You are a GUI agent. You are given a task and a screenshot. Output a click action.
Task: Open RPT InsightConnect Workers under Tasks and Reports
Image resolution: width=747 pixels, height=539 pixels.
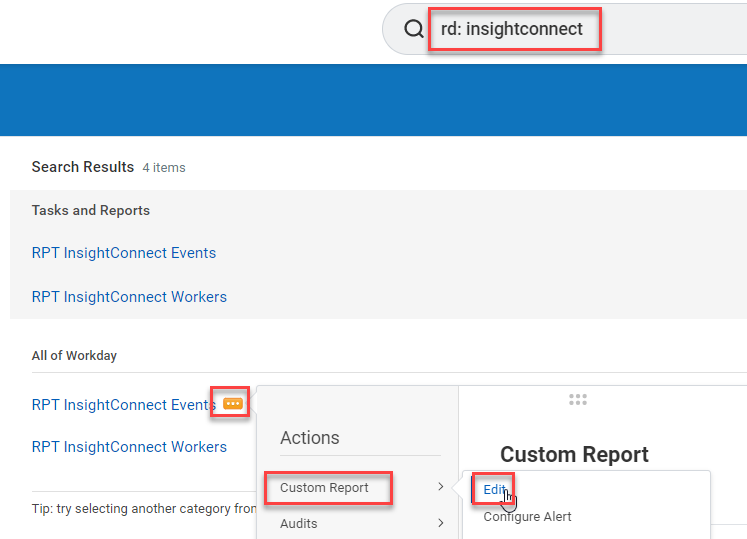[129, 297]
